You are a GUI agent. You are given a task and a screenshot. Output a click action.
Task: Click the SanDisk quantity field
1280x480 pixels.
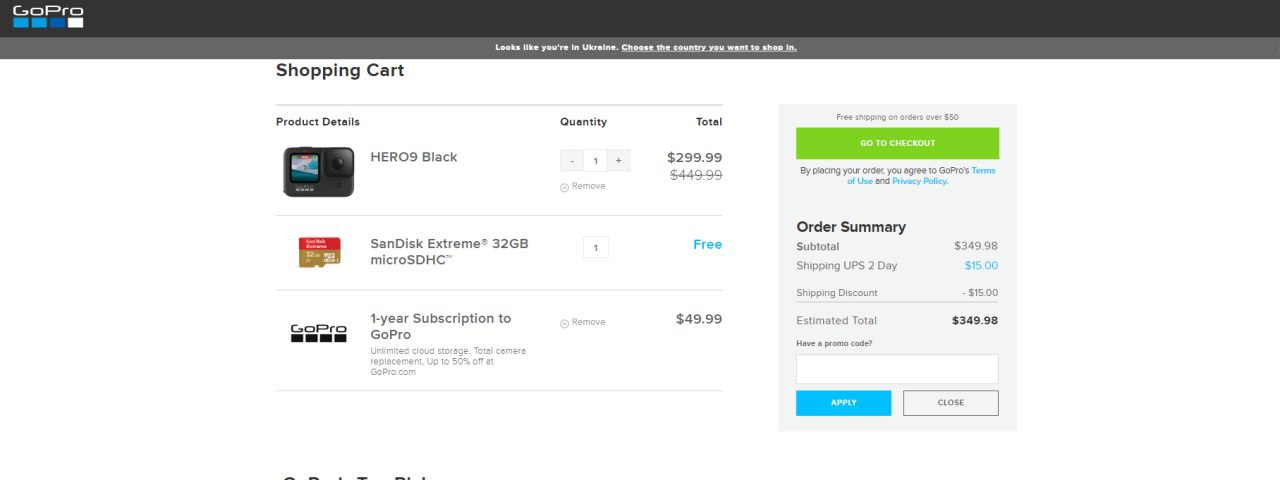click(x=595, y=247)
